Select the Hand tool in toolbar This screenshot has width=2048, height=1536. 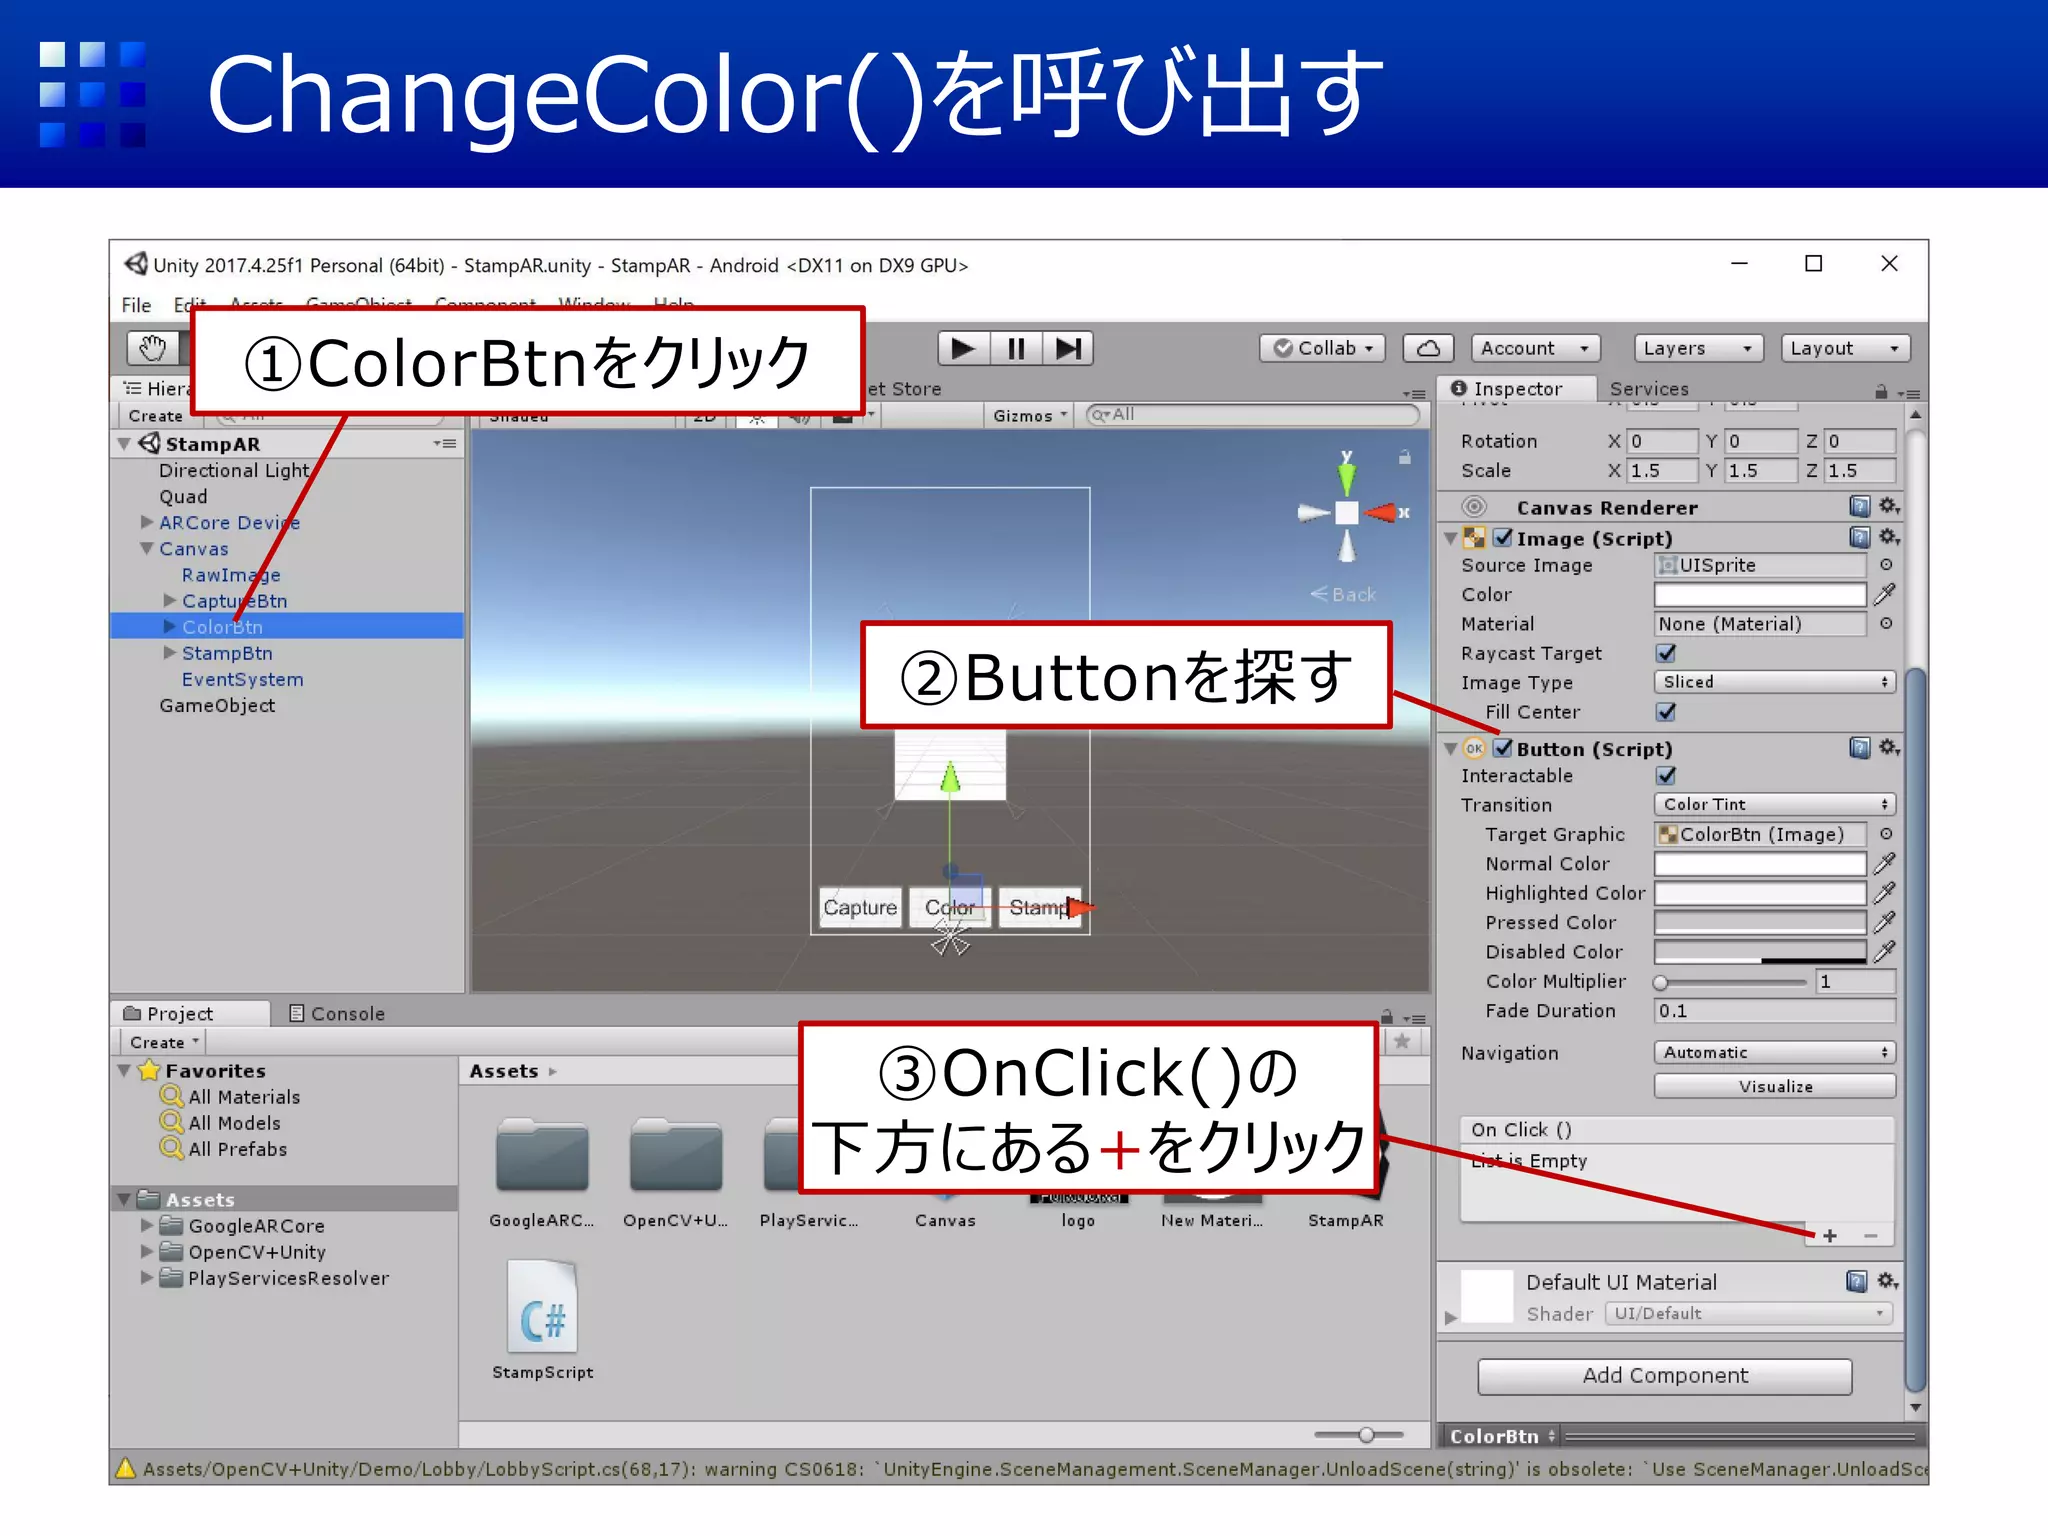[x=152, y=348]
